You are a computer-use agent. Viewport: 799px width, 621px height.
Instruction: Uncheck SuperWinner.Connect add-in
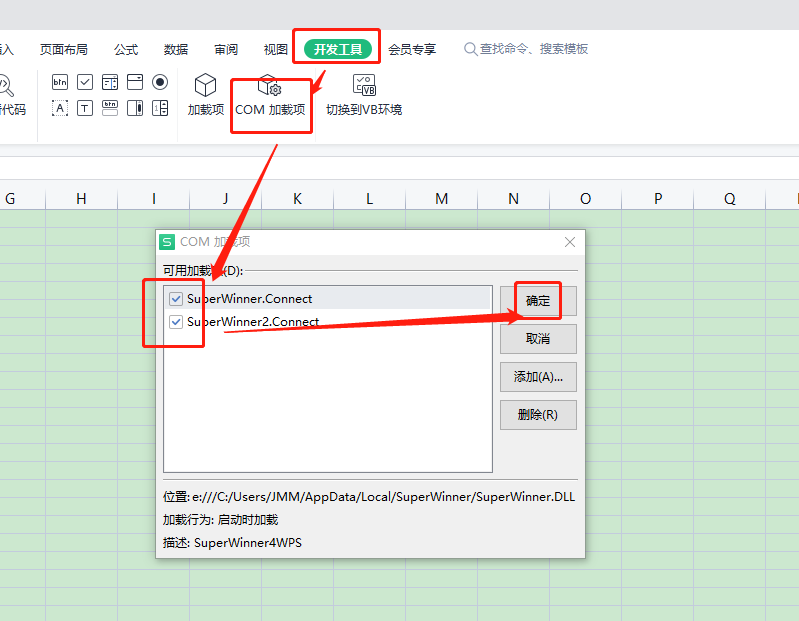176,299
